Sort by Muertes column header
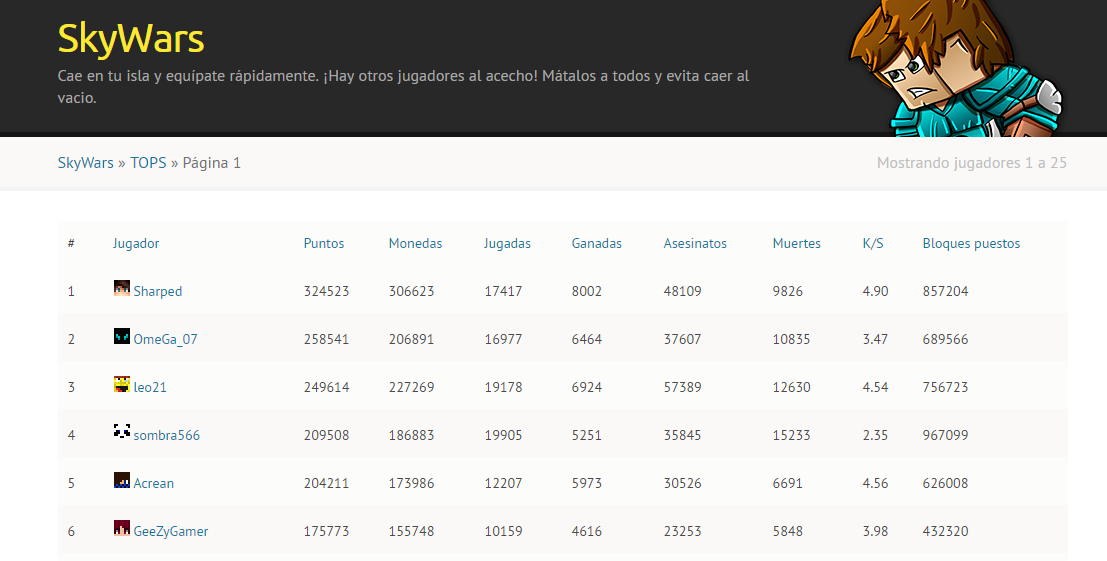Viewport: 1107px width, 561px height. [796, 244]
